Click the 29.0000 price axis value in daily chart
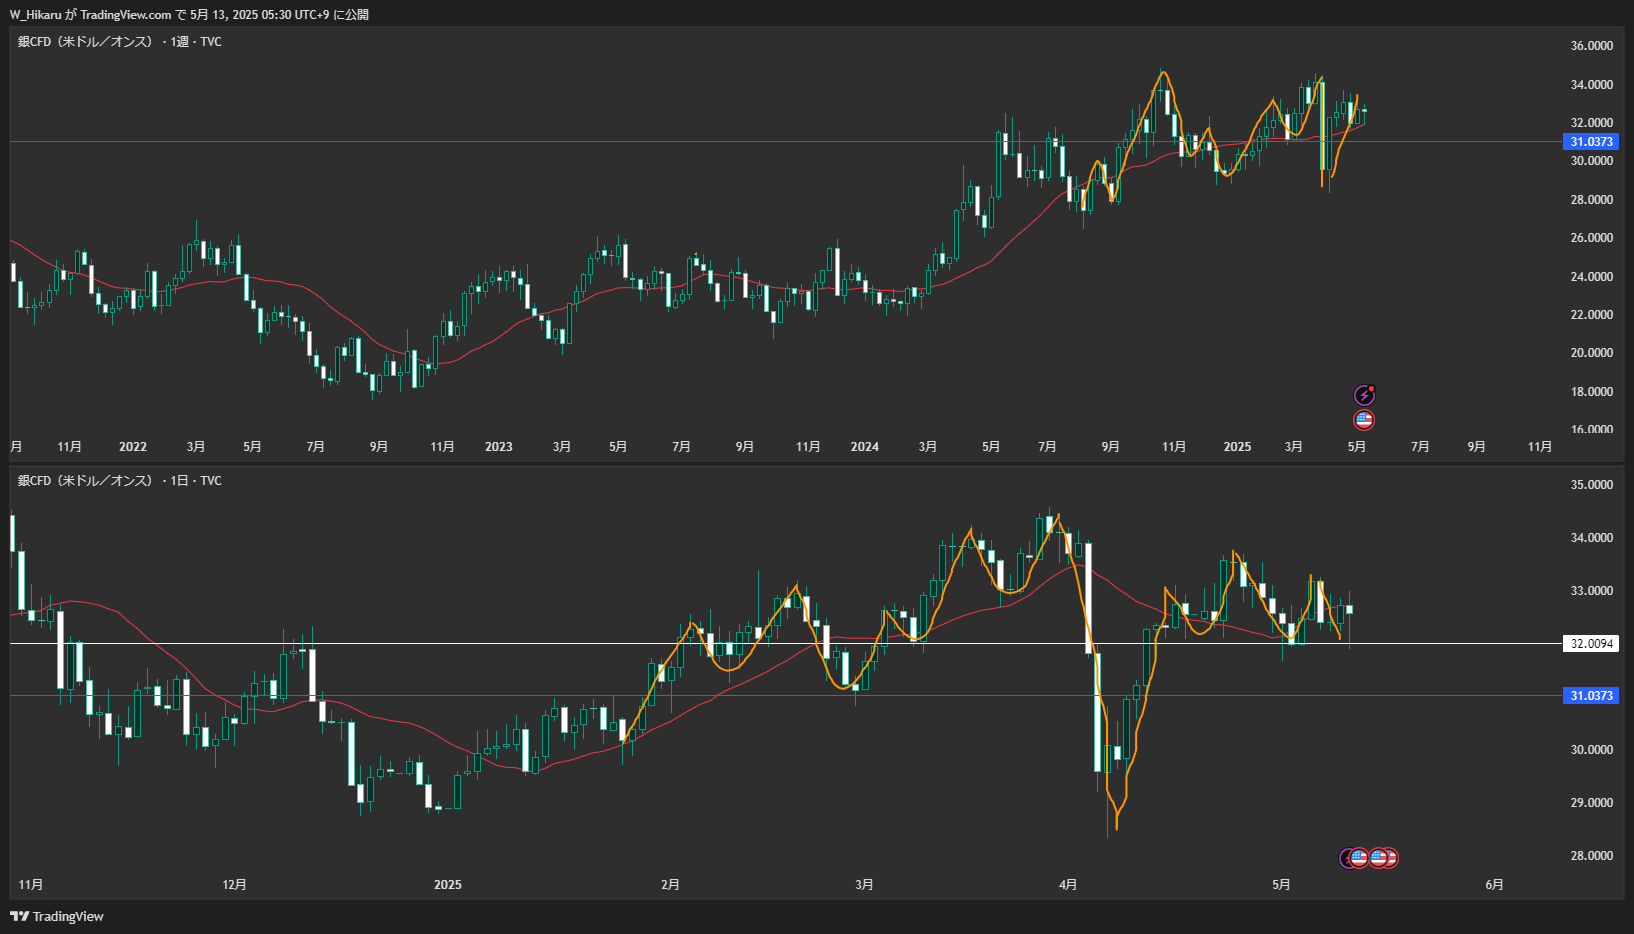Screen dimensions: 1634x934 (x=1591, y=803)
